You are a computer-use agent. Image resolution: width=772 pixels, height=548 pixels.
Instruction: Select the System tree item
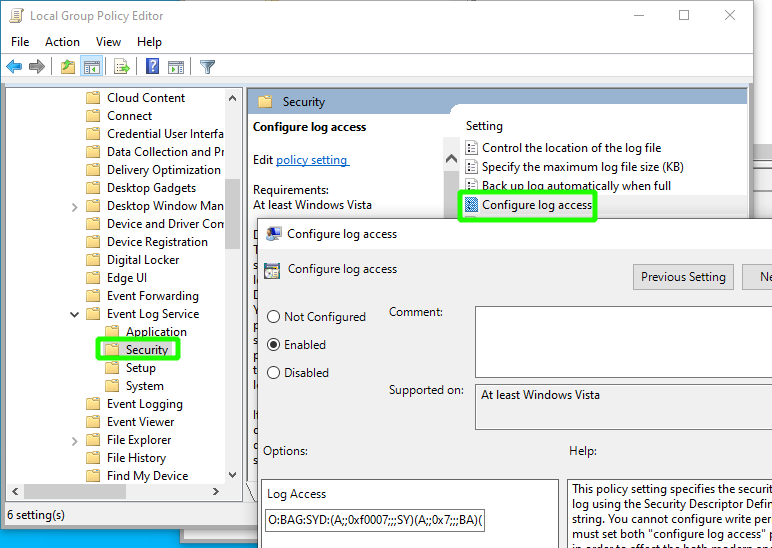pos(144,386)
